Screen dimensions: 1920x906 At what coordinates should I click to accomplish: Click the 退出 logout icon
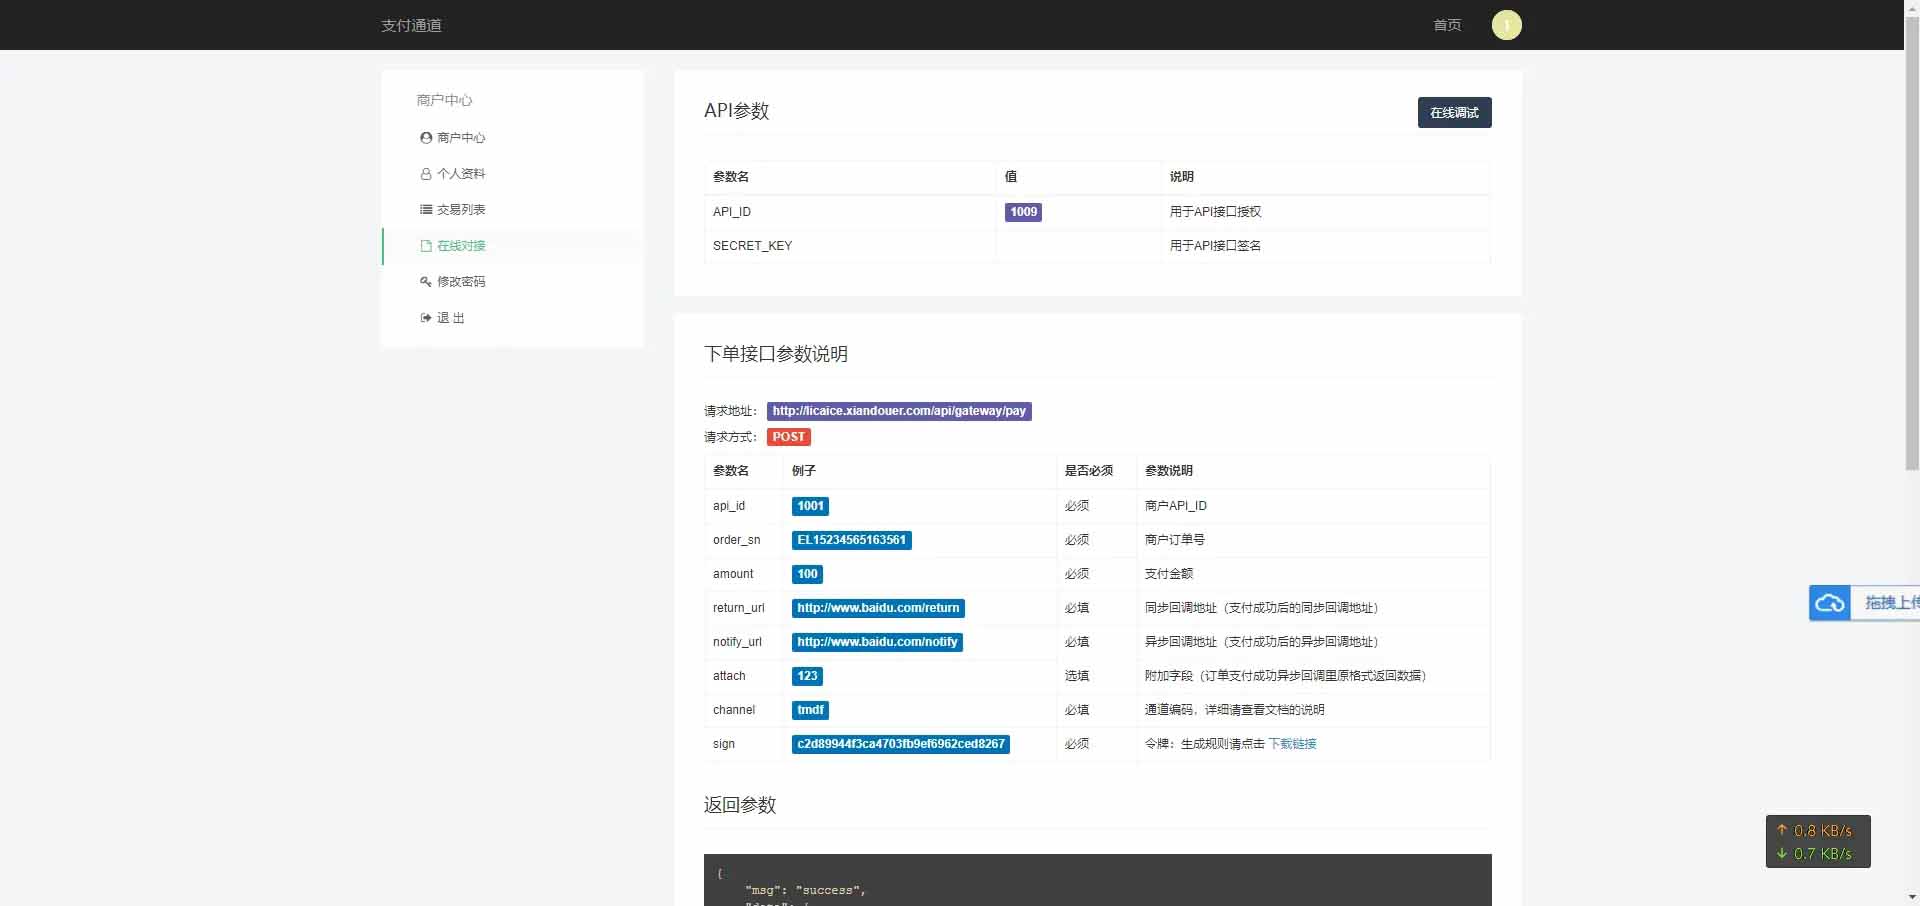tap(427, 318)
